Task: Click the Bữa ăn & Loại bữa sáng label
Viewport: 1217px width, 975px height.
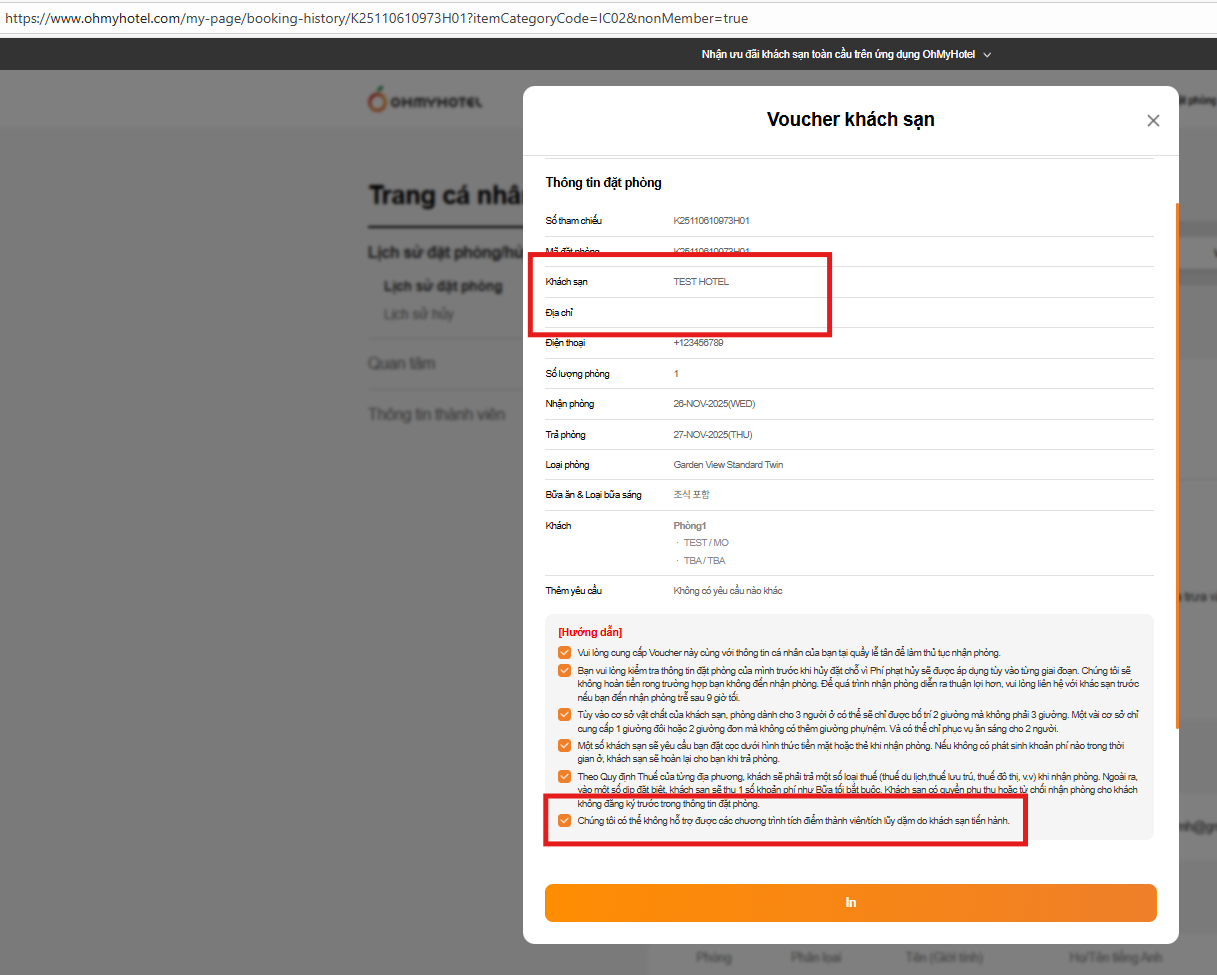Action: [593, 495]
